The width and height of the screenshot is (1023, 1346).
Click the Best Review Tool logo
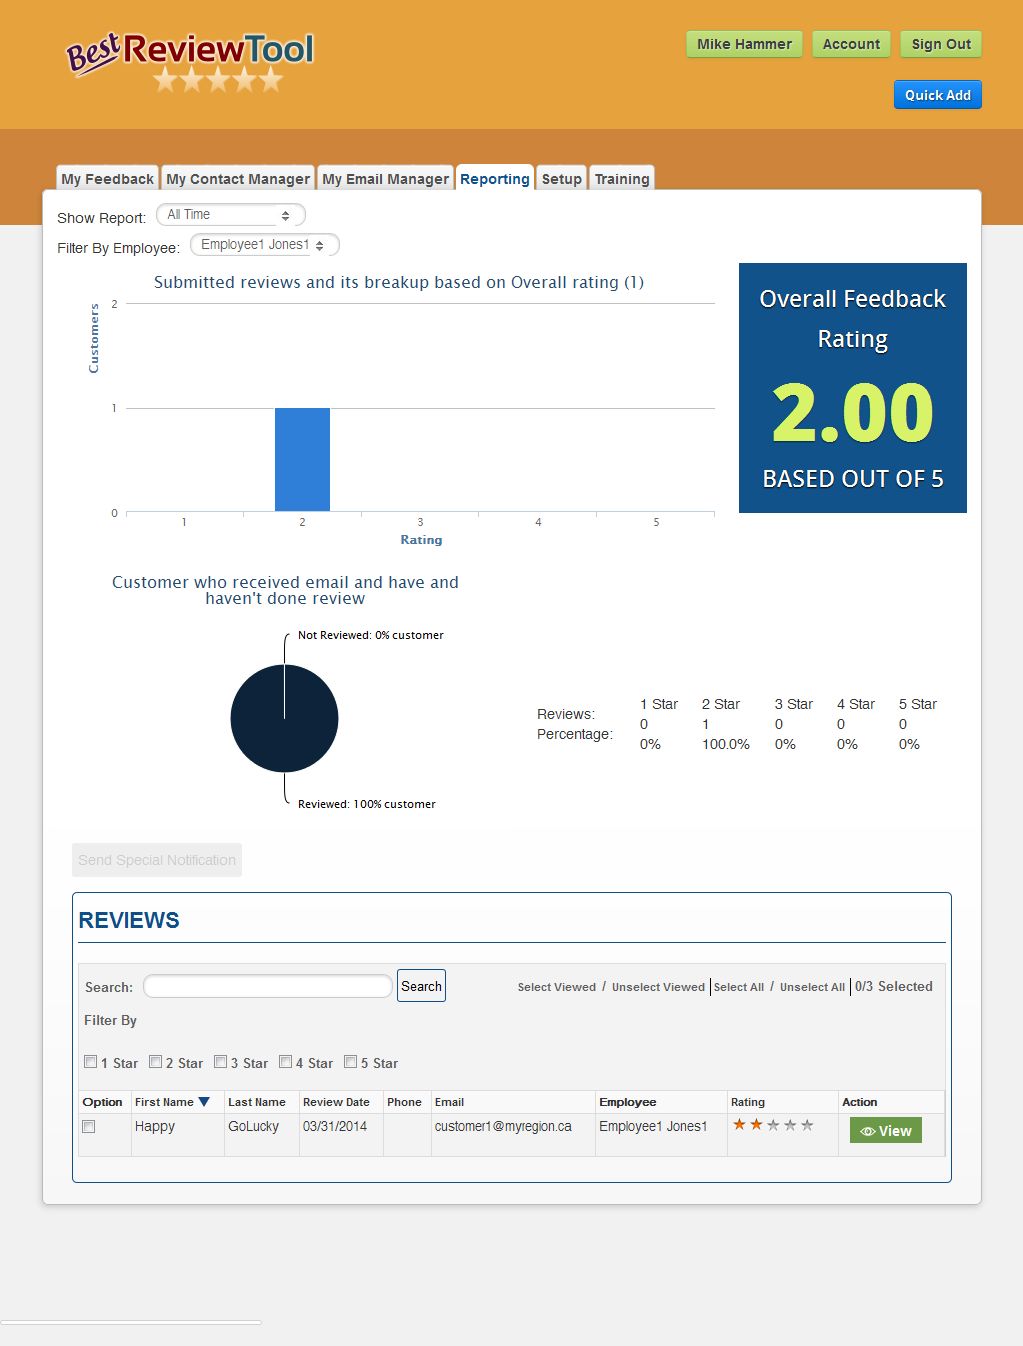(190, 60)
